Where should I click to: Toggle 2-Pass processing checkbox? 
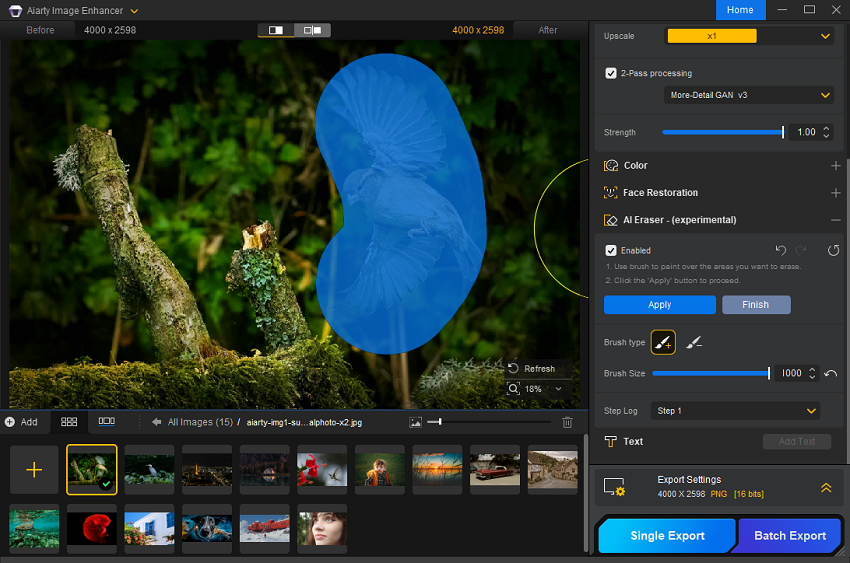tap(611, 73)
